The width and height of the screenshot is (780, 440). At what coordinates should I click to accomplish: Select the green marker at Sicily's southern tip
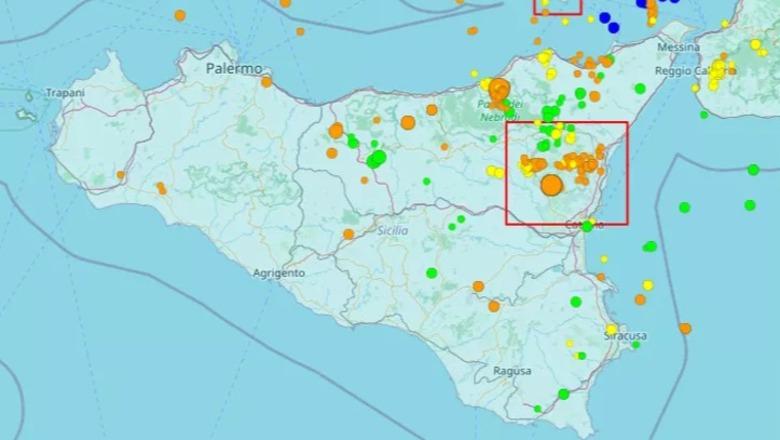(x=563, y=394)
